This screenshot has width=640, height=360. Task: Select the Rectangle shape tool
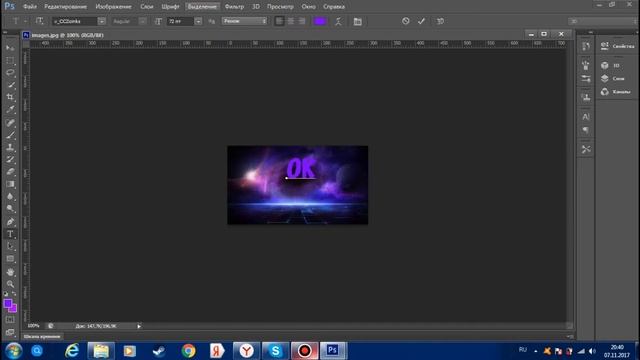point(10,259)
